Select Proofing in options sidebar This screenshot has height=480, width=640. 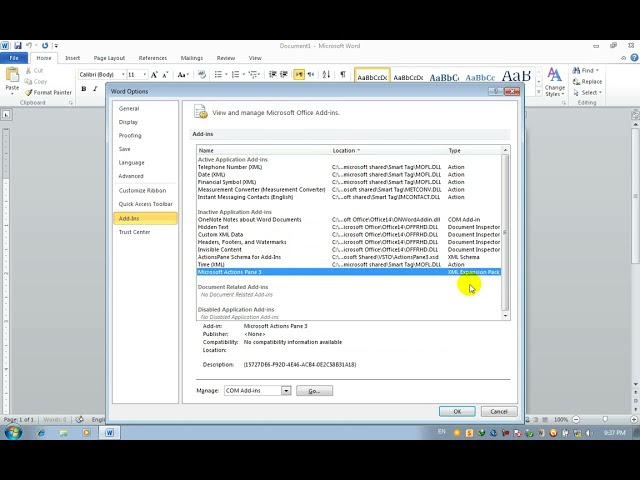pos(130,136)
